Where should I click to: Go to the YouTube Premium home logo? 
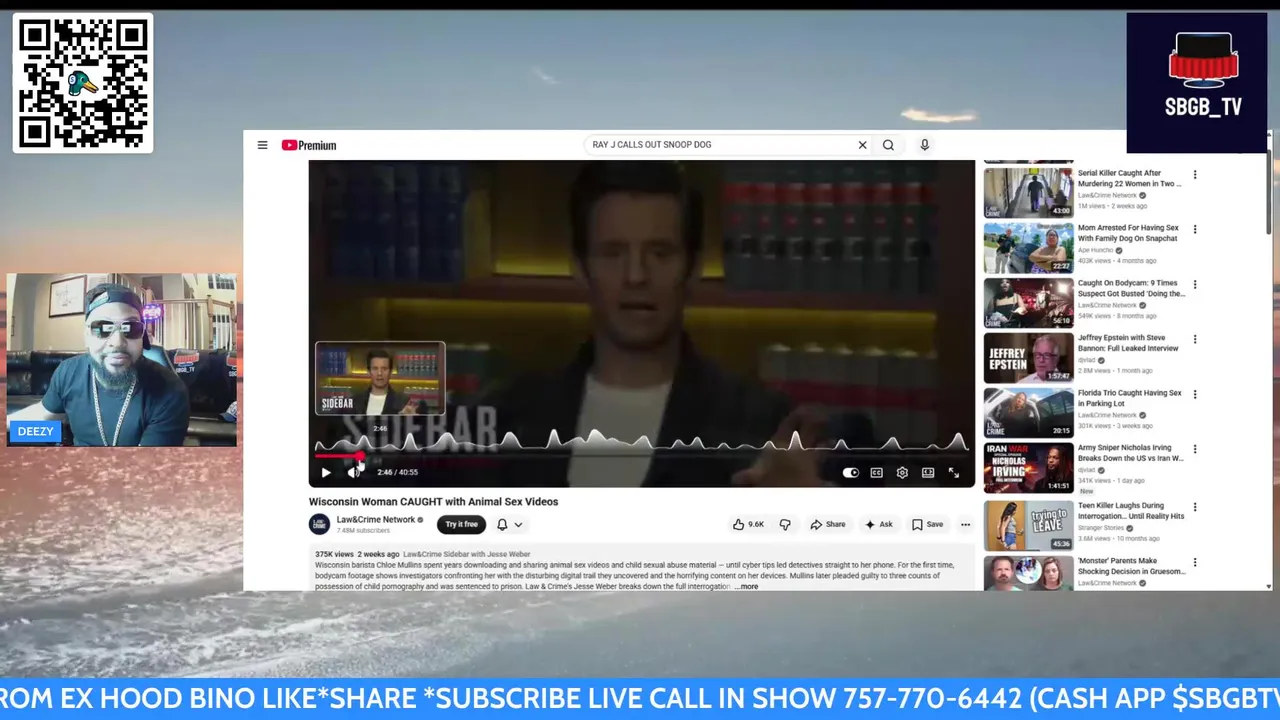coord(309,145)
